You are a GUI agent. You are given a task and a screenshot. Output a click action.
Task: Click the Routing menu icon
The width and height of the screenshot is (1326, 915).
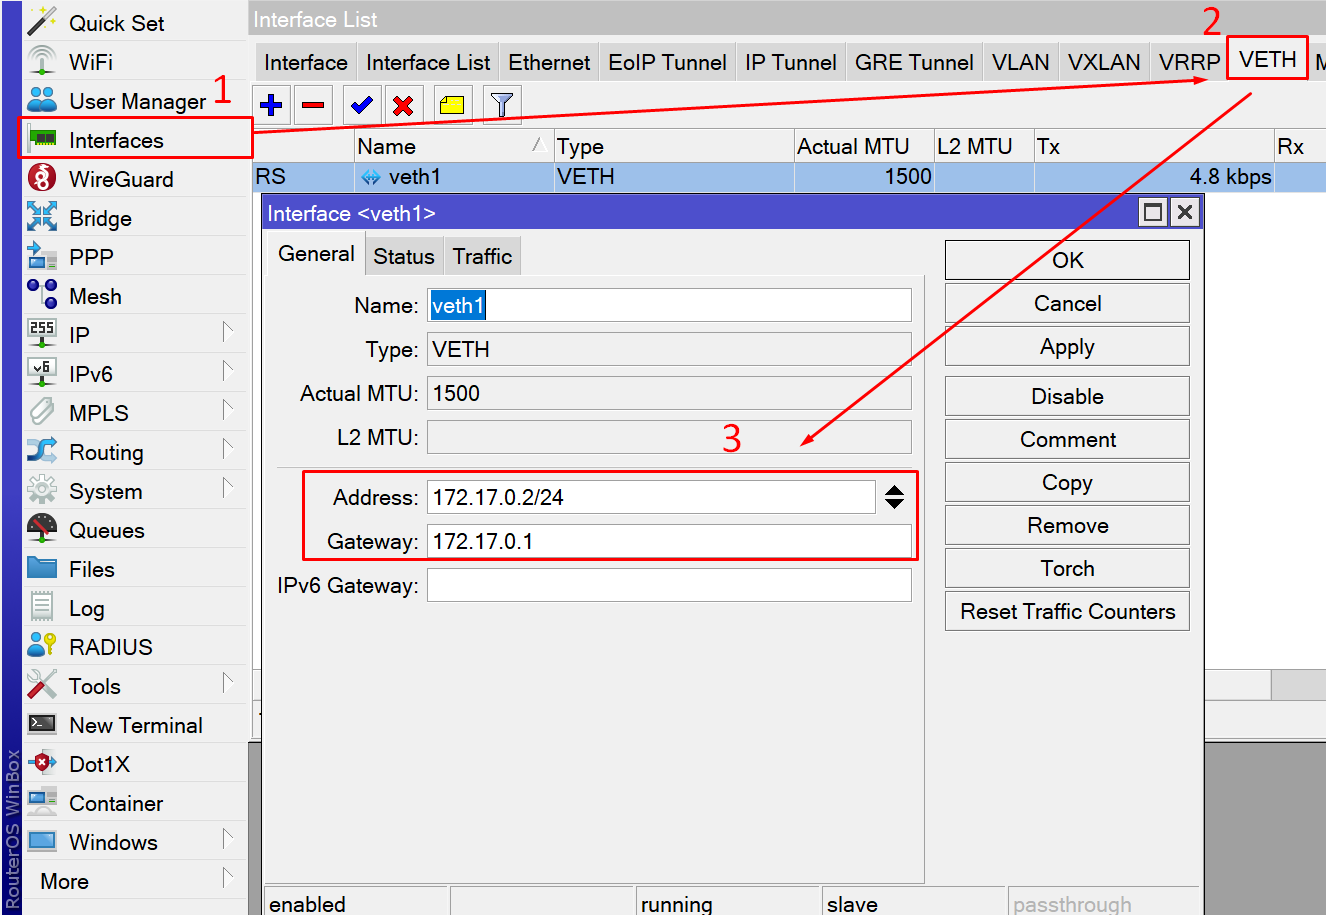(42, 451)
